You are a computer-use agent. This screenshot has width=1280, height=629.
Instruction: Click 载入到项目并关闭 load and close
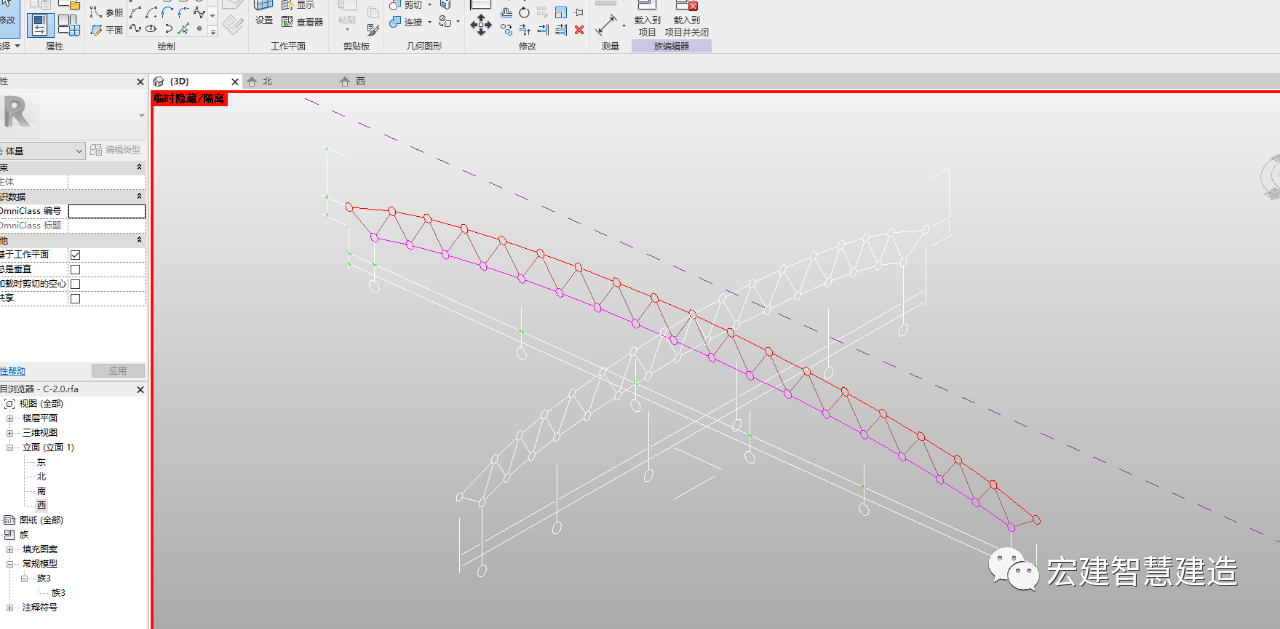[x=687, y=20]
